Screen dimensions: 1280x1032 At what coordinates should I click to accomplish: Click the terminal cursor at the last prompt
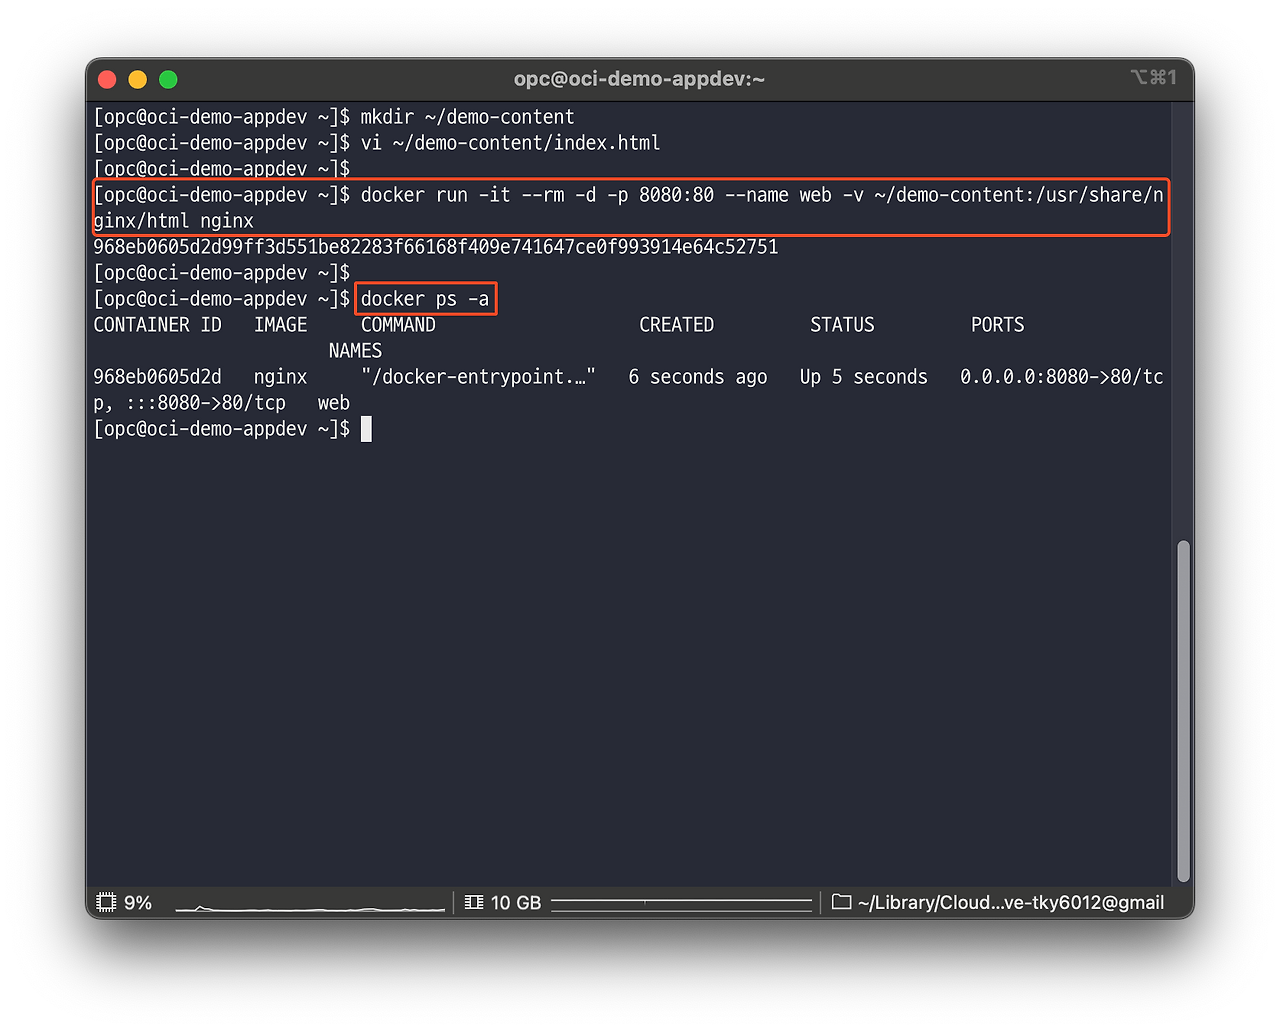[x=366, y=429]
